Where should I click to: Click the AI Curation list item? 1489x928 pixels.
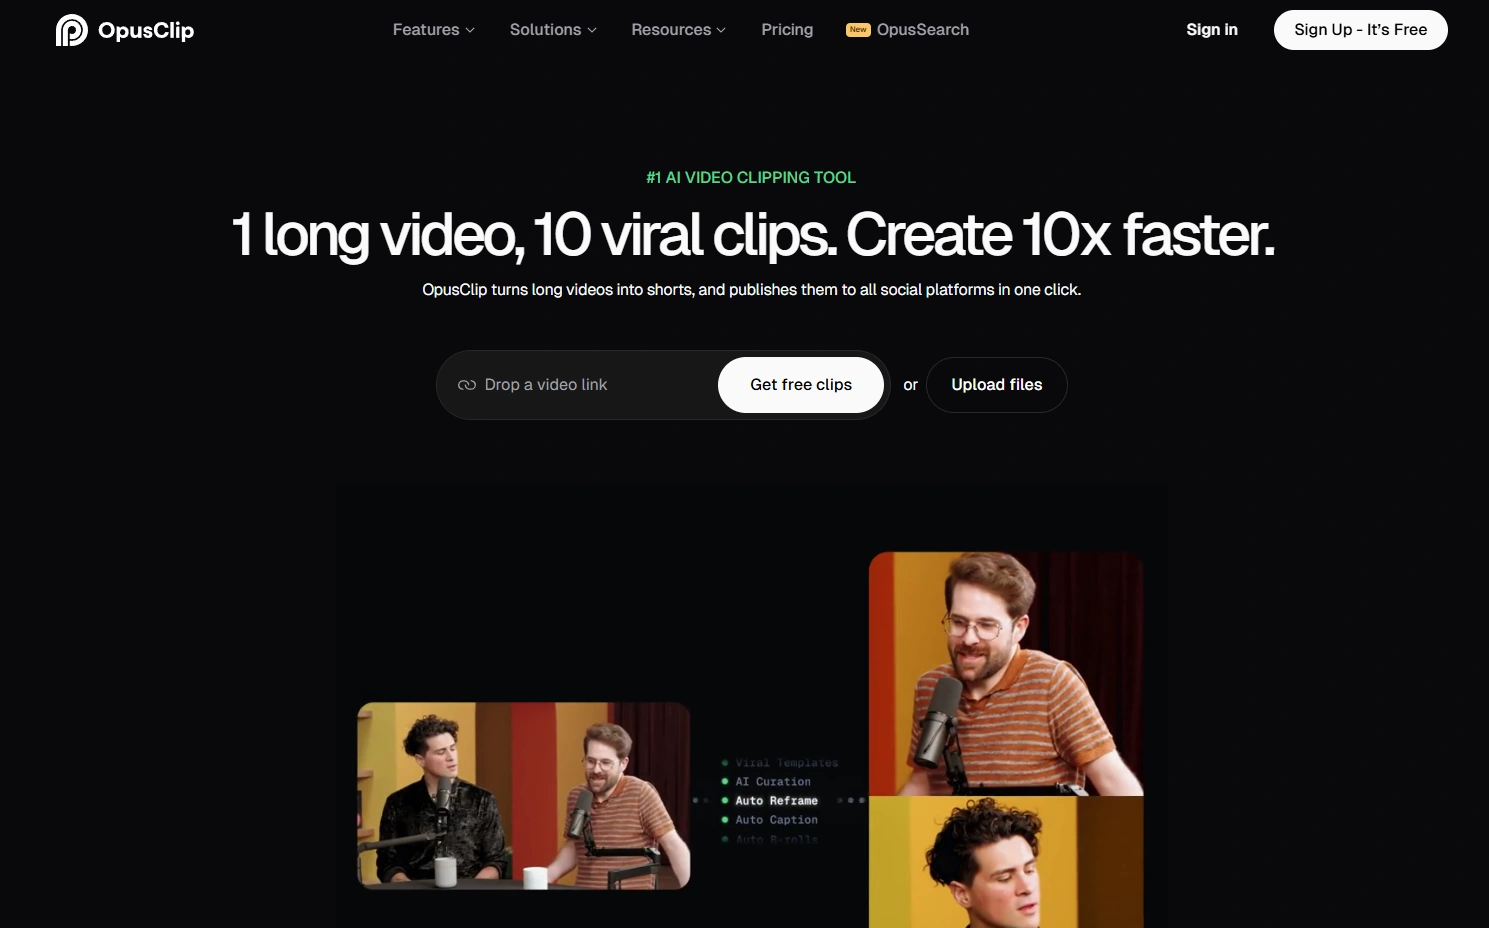pos(772,782)
